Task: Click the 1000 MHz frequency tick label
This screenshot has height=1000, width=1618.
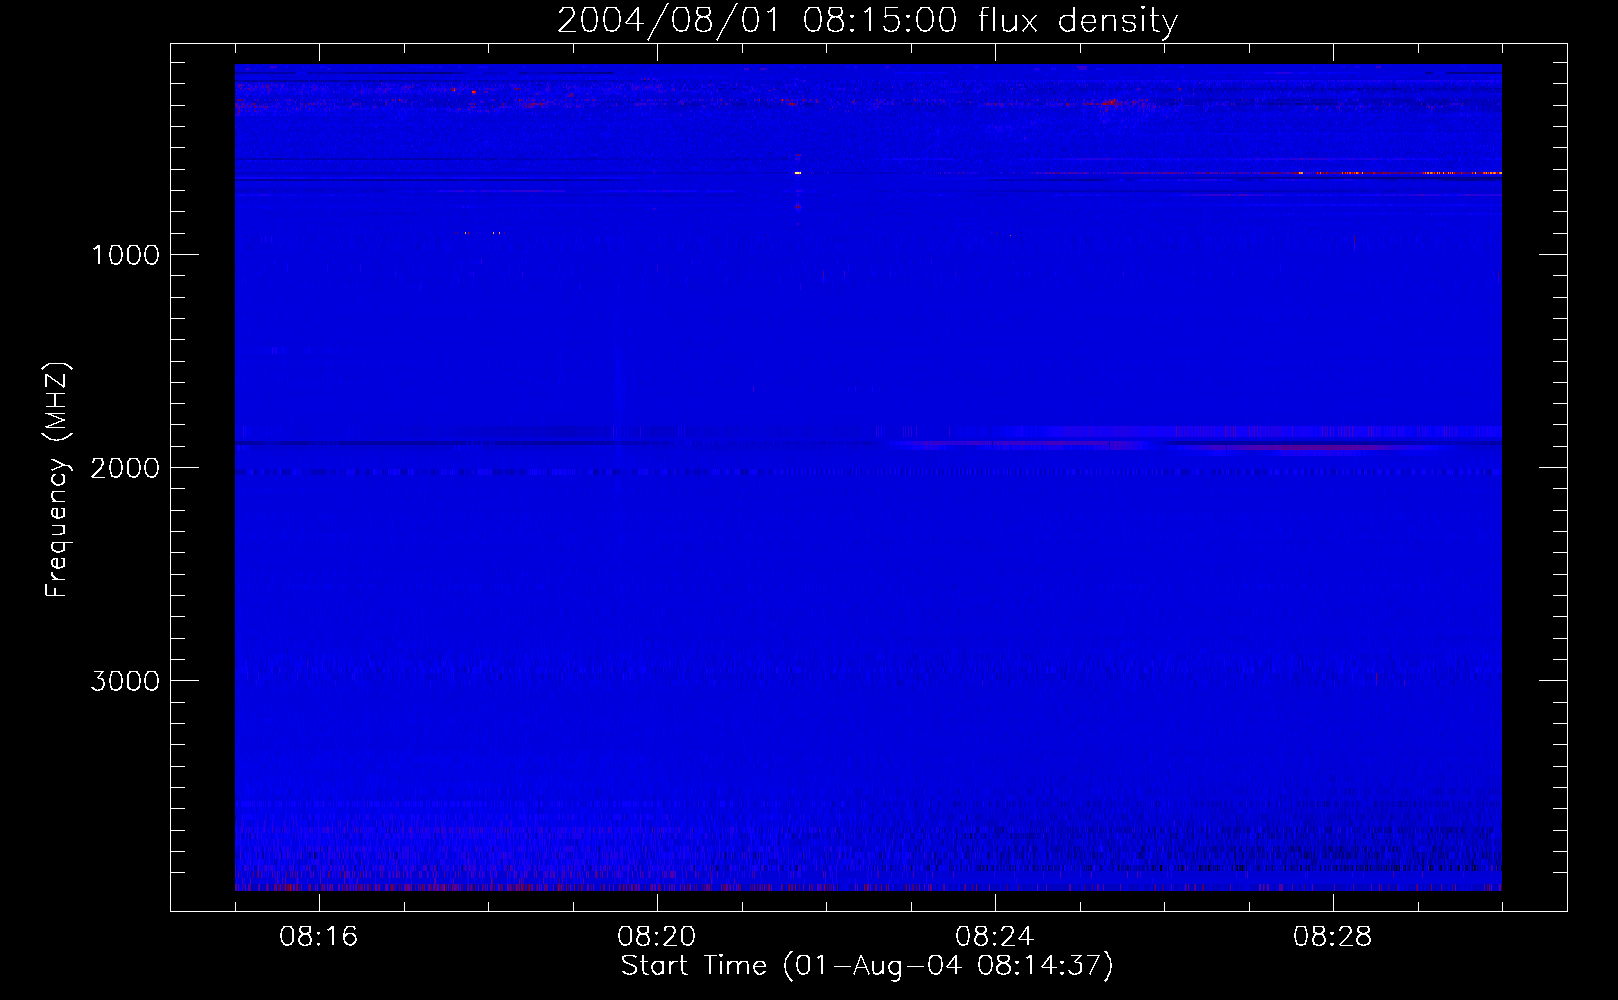Action: coord(125,255)
